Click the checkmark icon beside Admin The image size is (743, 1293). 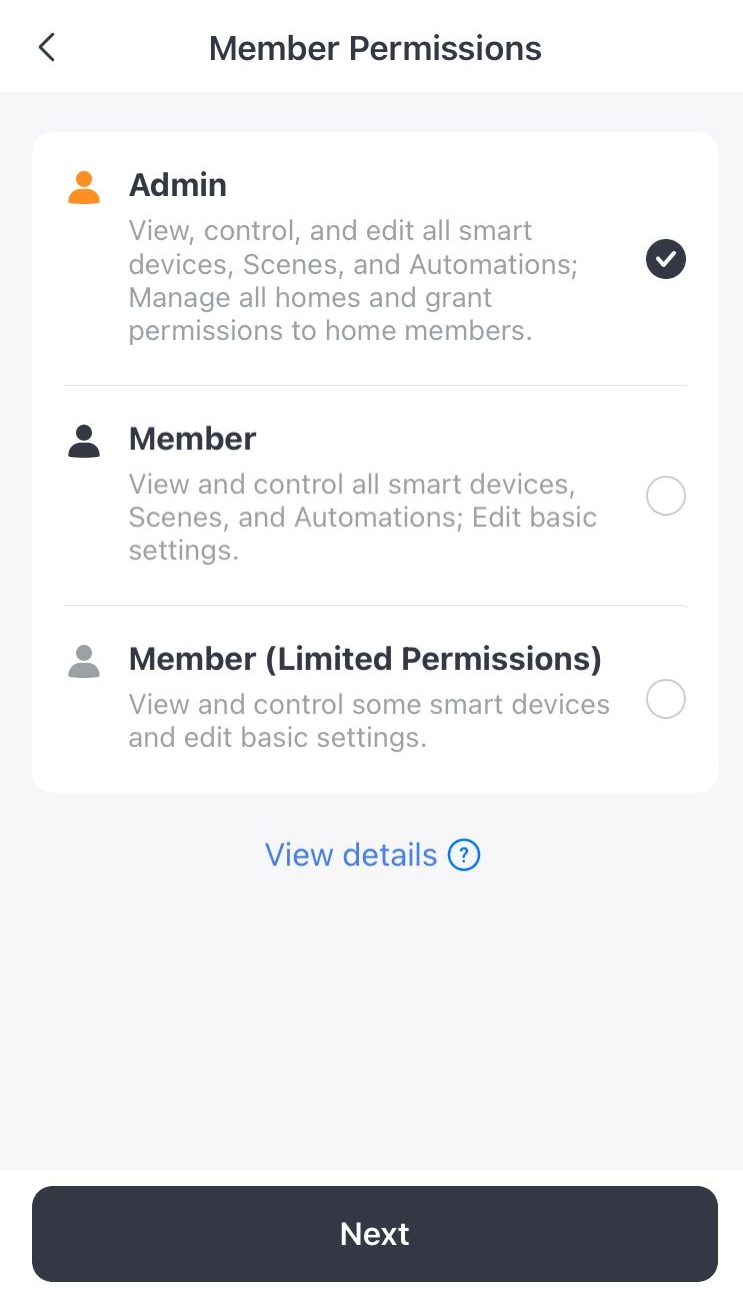(666, 259)
